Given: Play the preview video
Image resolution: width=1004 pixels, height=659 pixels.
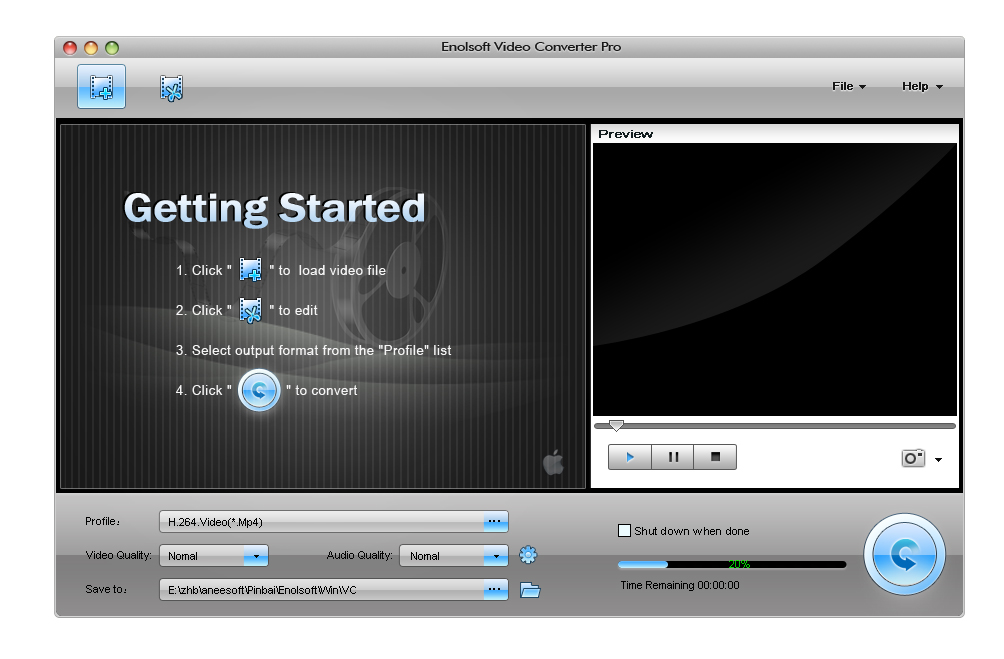Looking at the screenshot, I should 629,457.
